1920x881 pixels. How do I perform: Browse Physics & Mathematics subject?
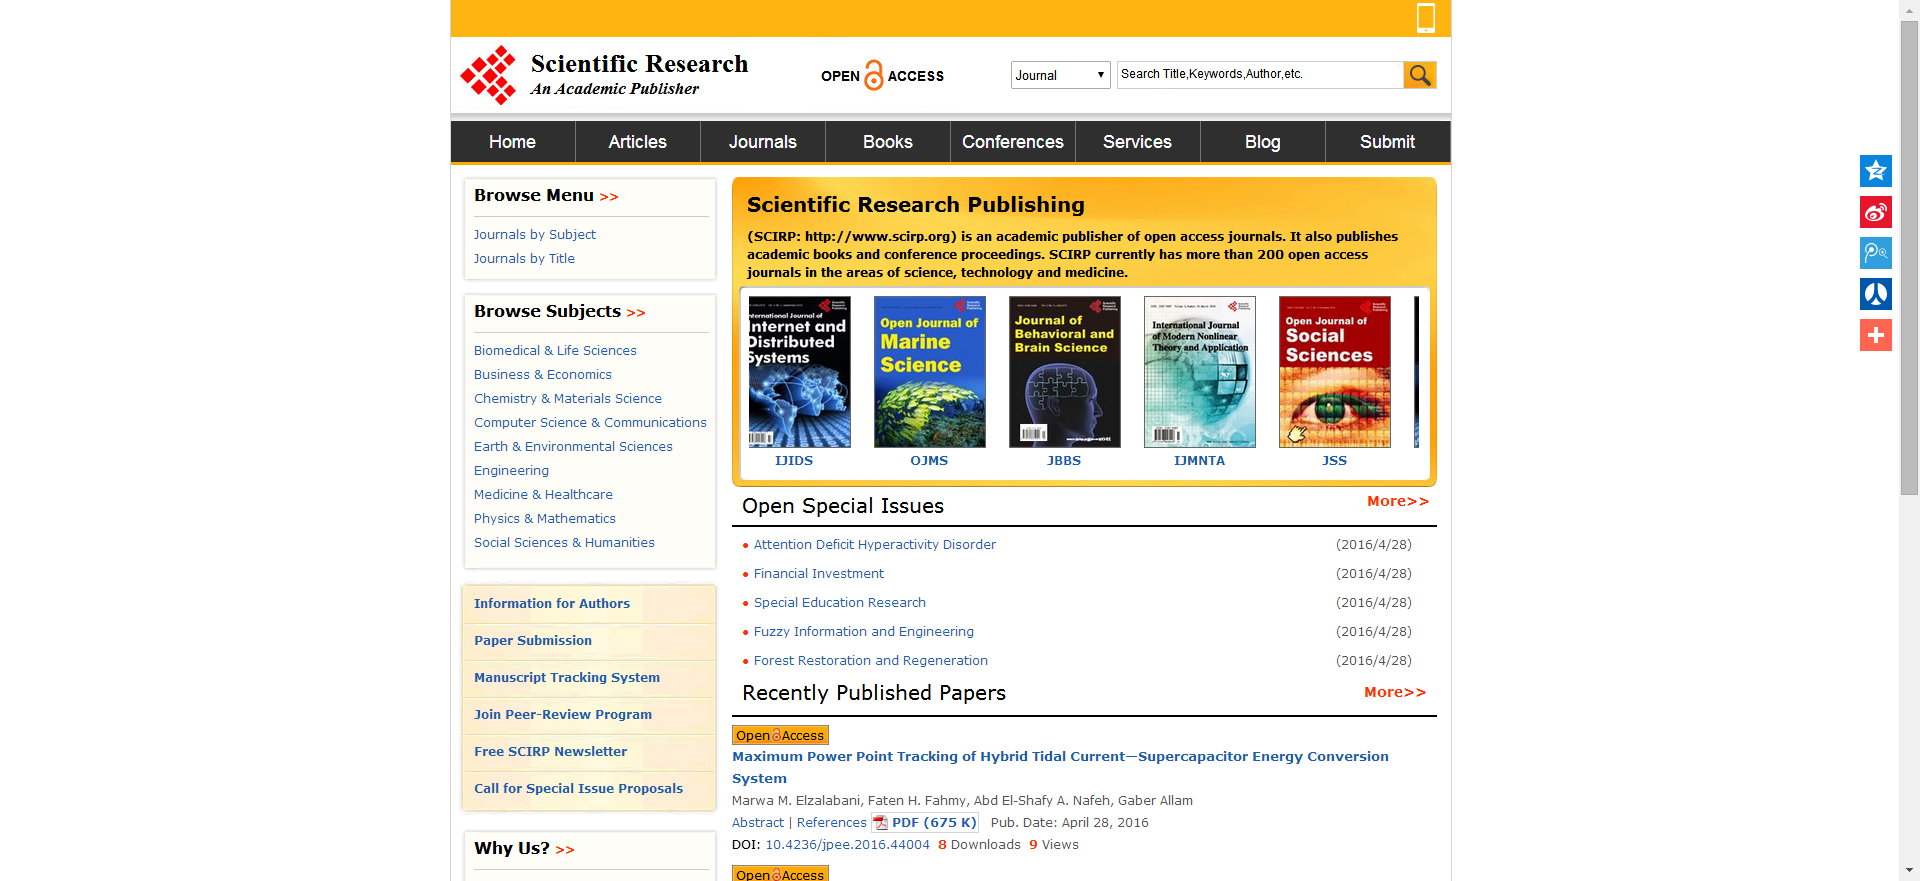545,519
